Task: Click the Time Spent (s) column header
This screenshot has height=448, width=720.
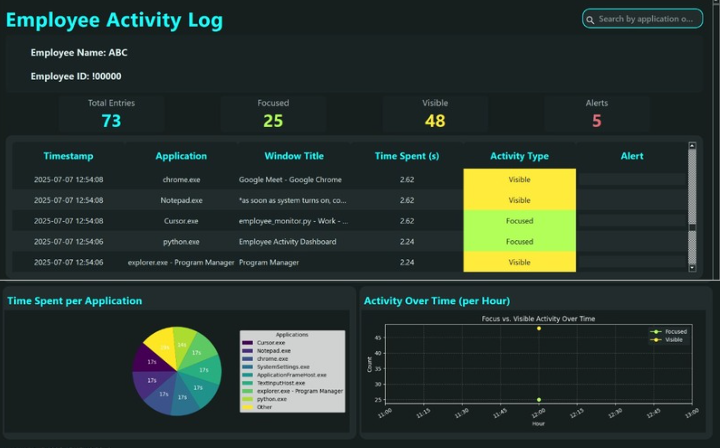Action: [406, 156]
